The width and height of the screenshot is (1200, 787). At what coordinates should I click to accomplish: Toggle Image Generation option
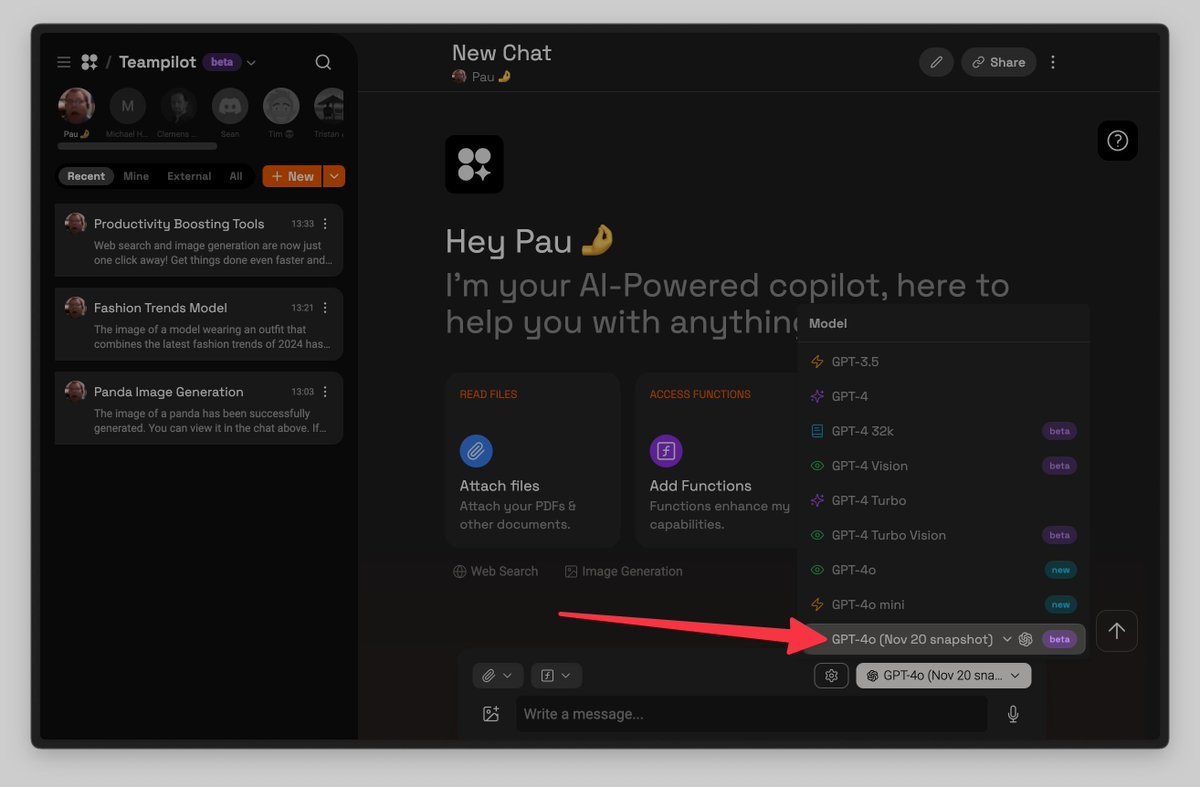pos(624,572)
